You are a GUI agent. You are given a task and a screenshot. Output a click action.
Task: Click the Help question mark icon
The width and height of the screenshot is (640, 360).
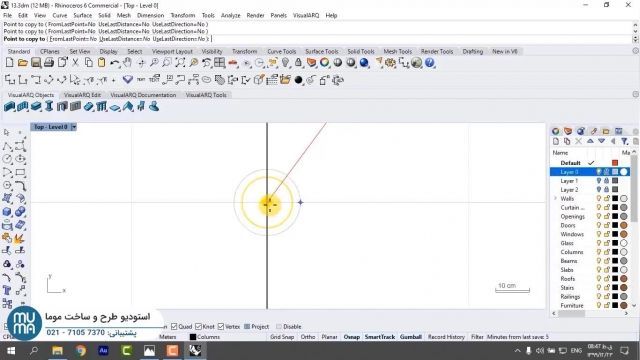(x=430, y=62)
